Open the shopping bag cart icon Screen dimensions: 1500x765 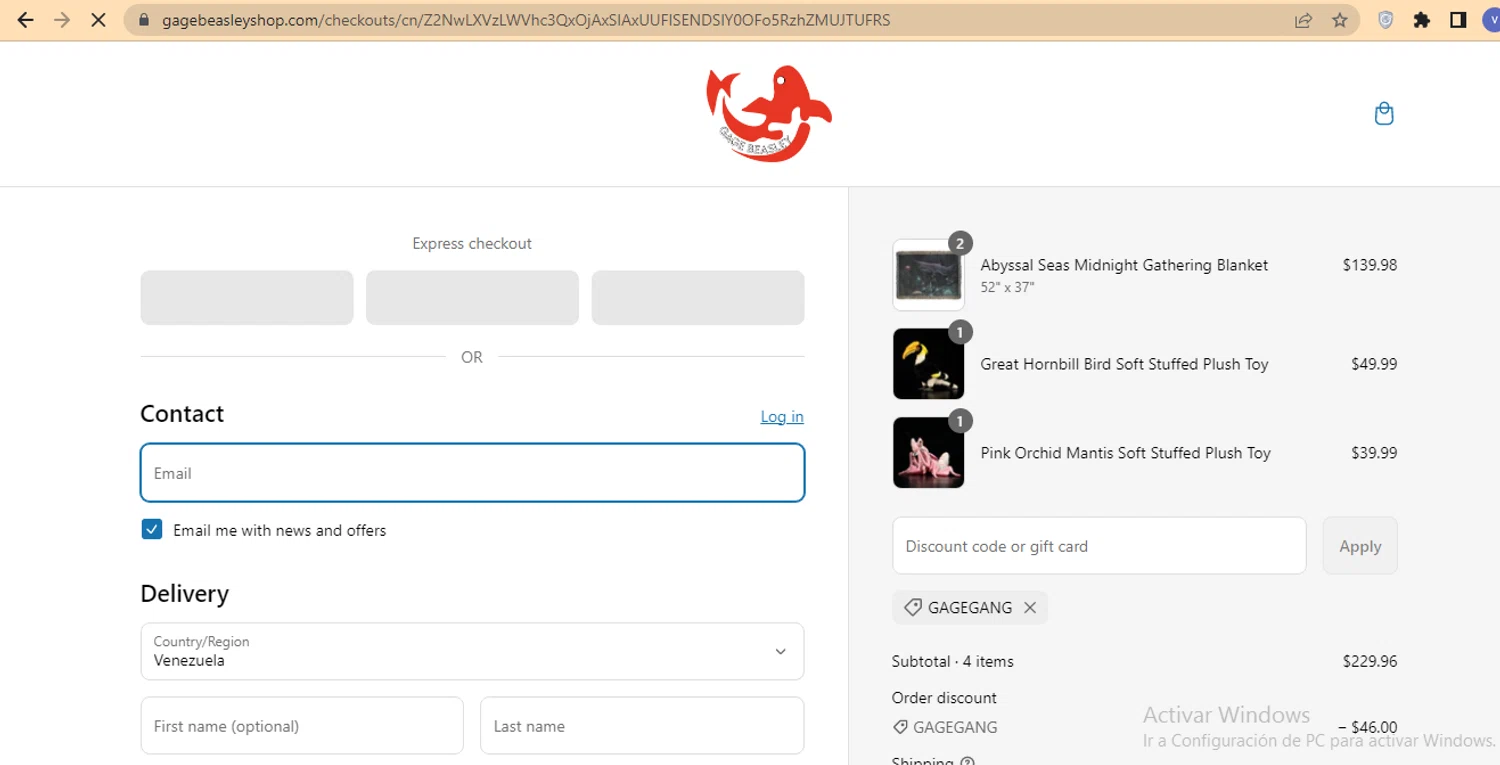click(1384, 113)
